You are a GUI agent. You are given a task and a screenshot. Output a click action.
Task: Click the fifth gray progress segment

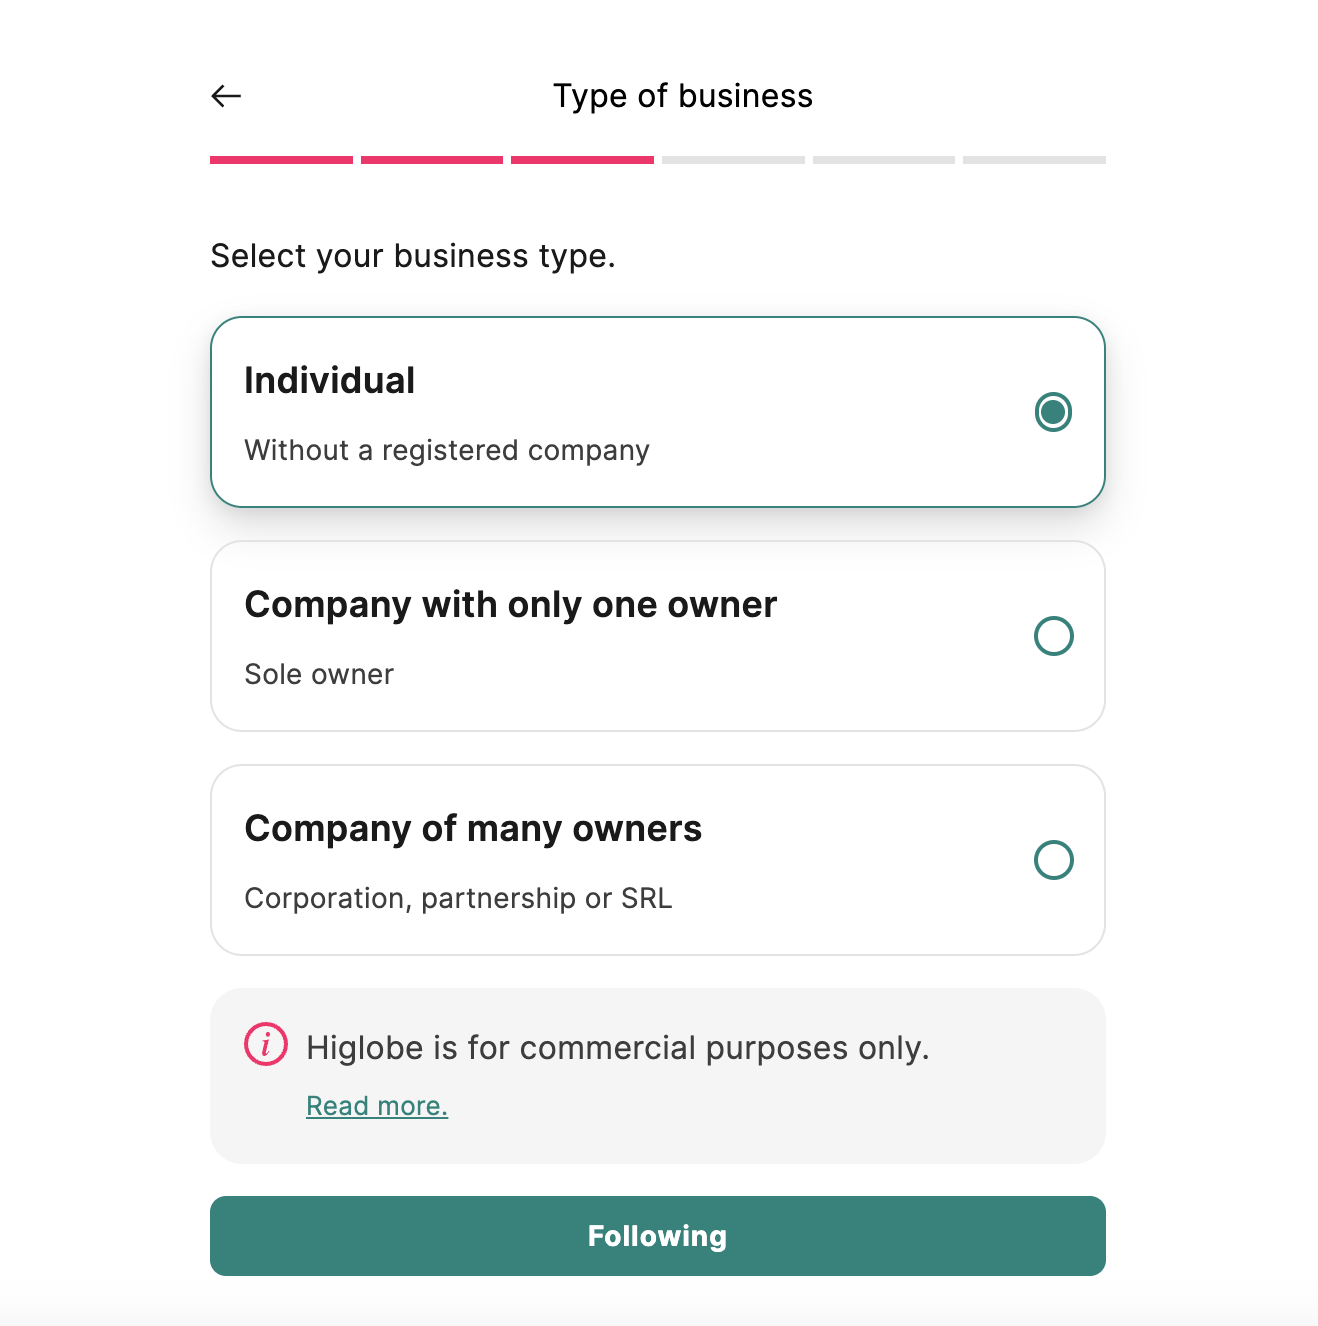click(884, 160)
